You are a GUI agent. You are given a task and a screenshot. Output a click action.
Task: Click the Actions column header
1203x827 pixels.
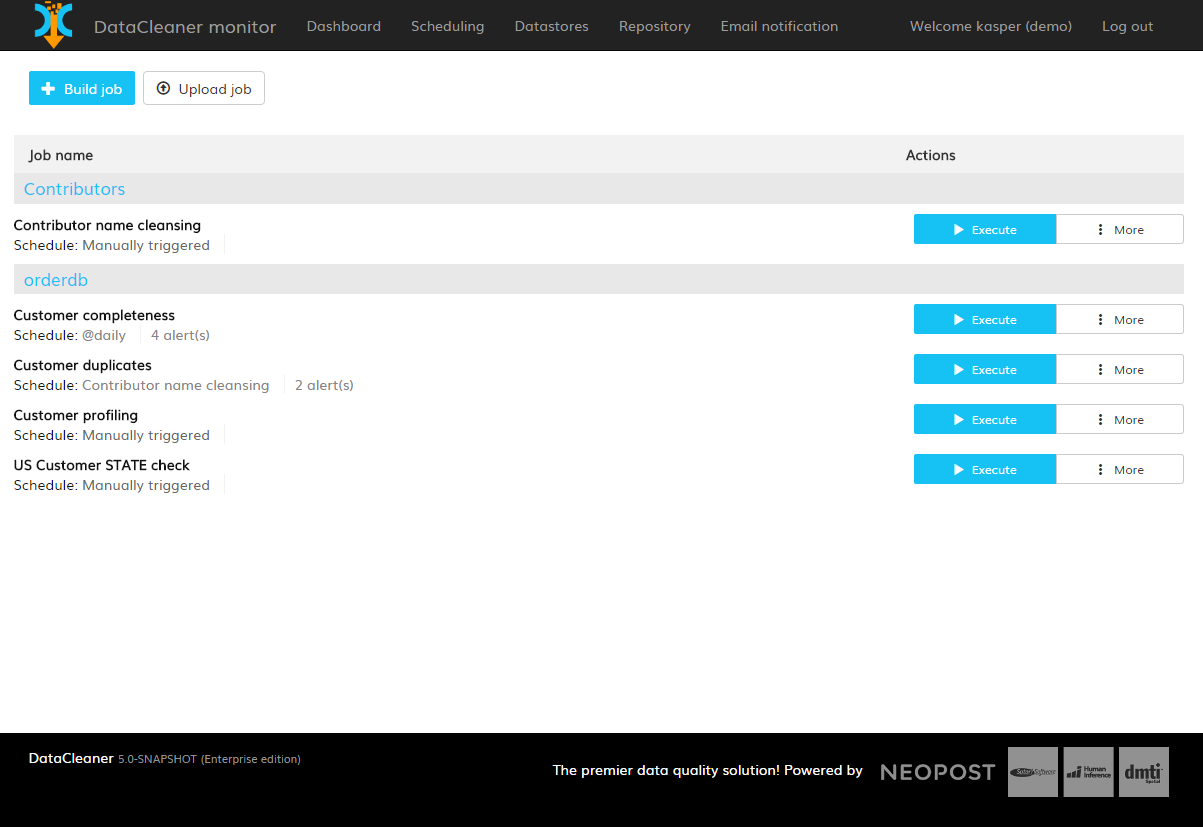click(x=931, y=155)
